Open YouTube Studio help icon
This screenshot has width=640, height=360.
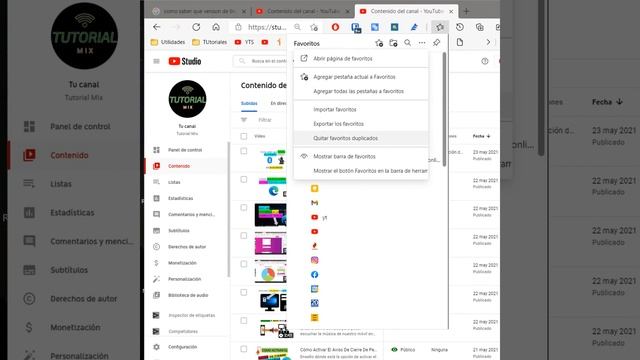[485, 61]
